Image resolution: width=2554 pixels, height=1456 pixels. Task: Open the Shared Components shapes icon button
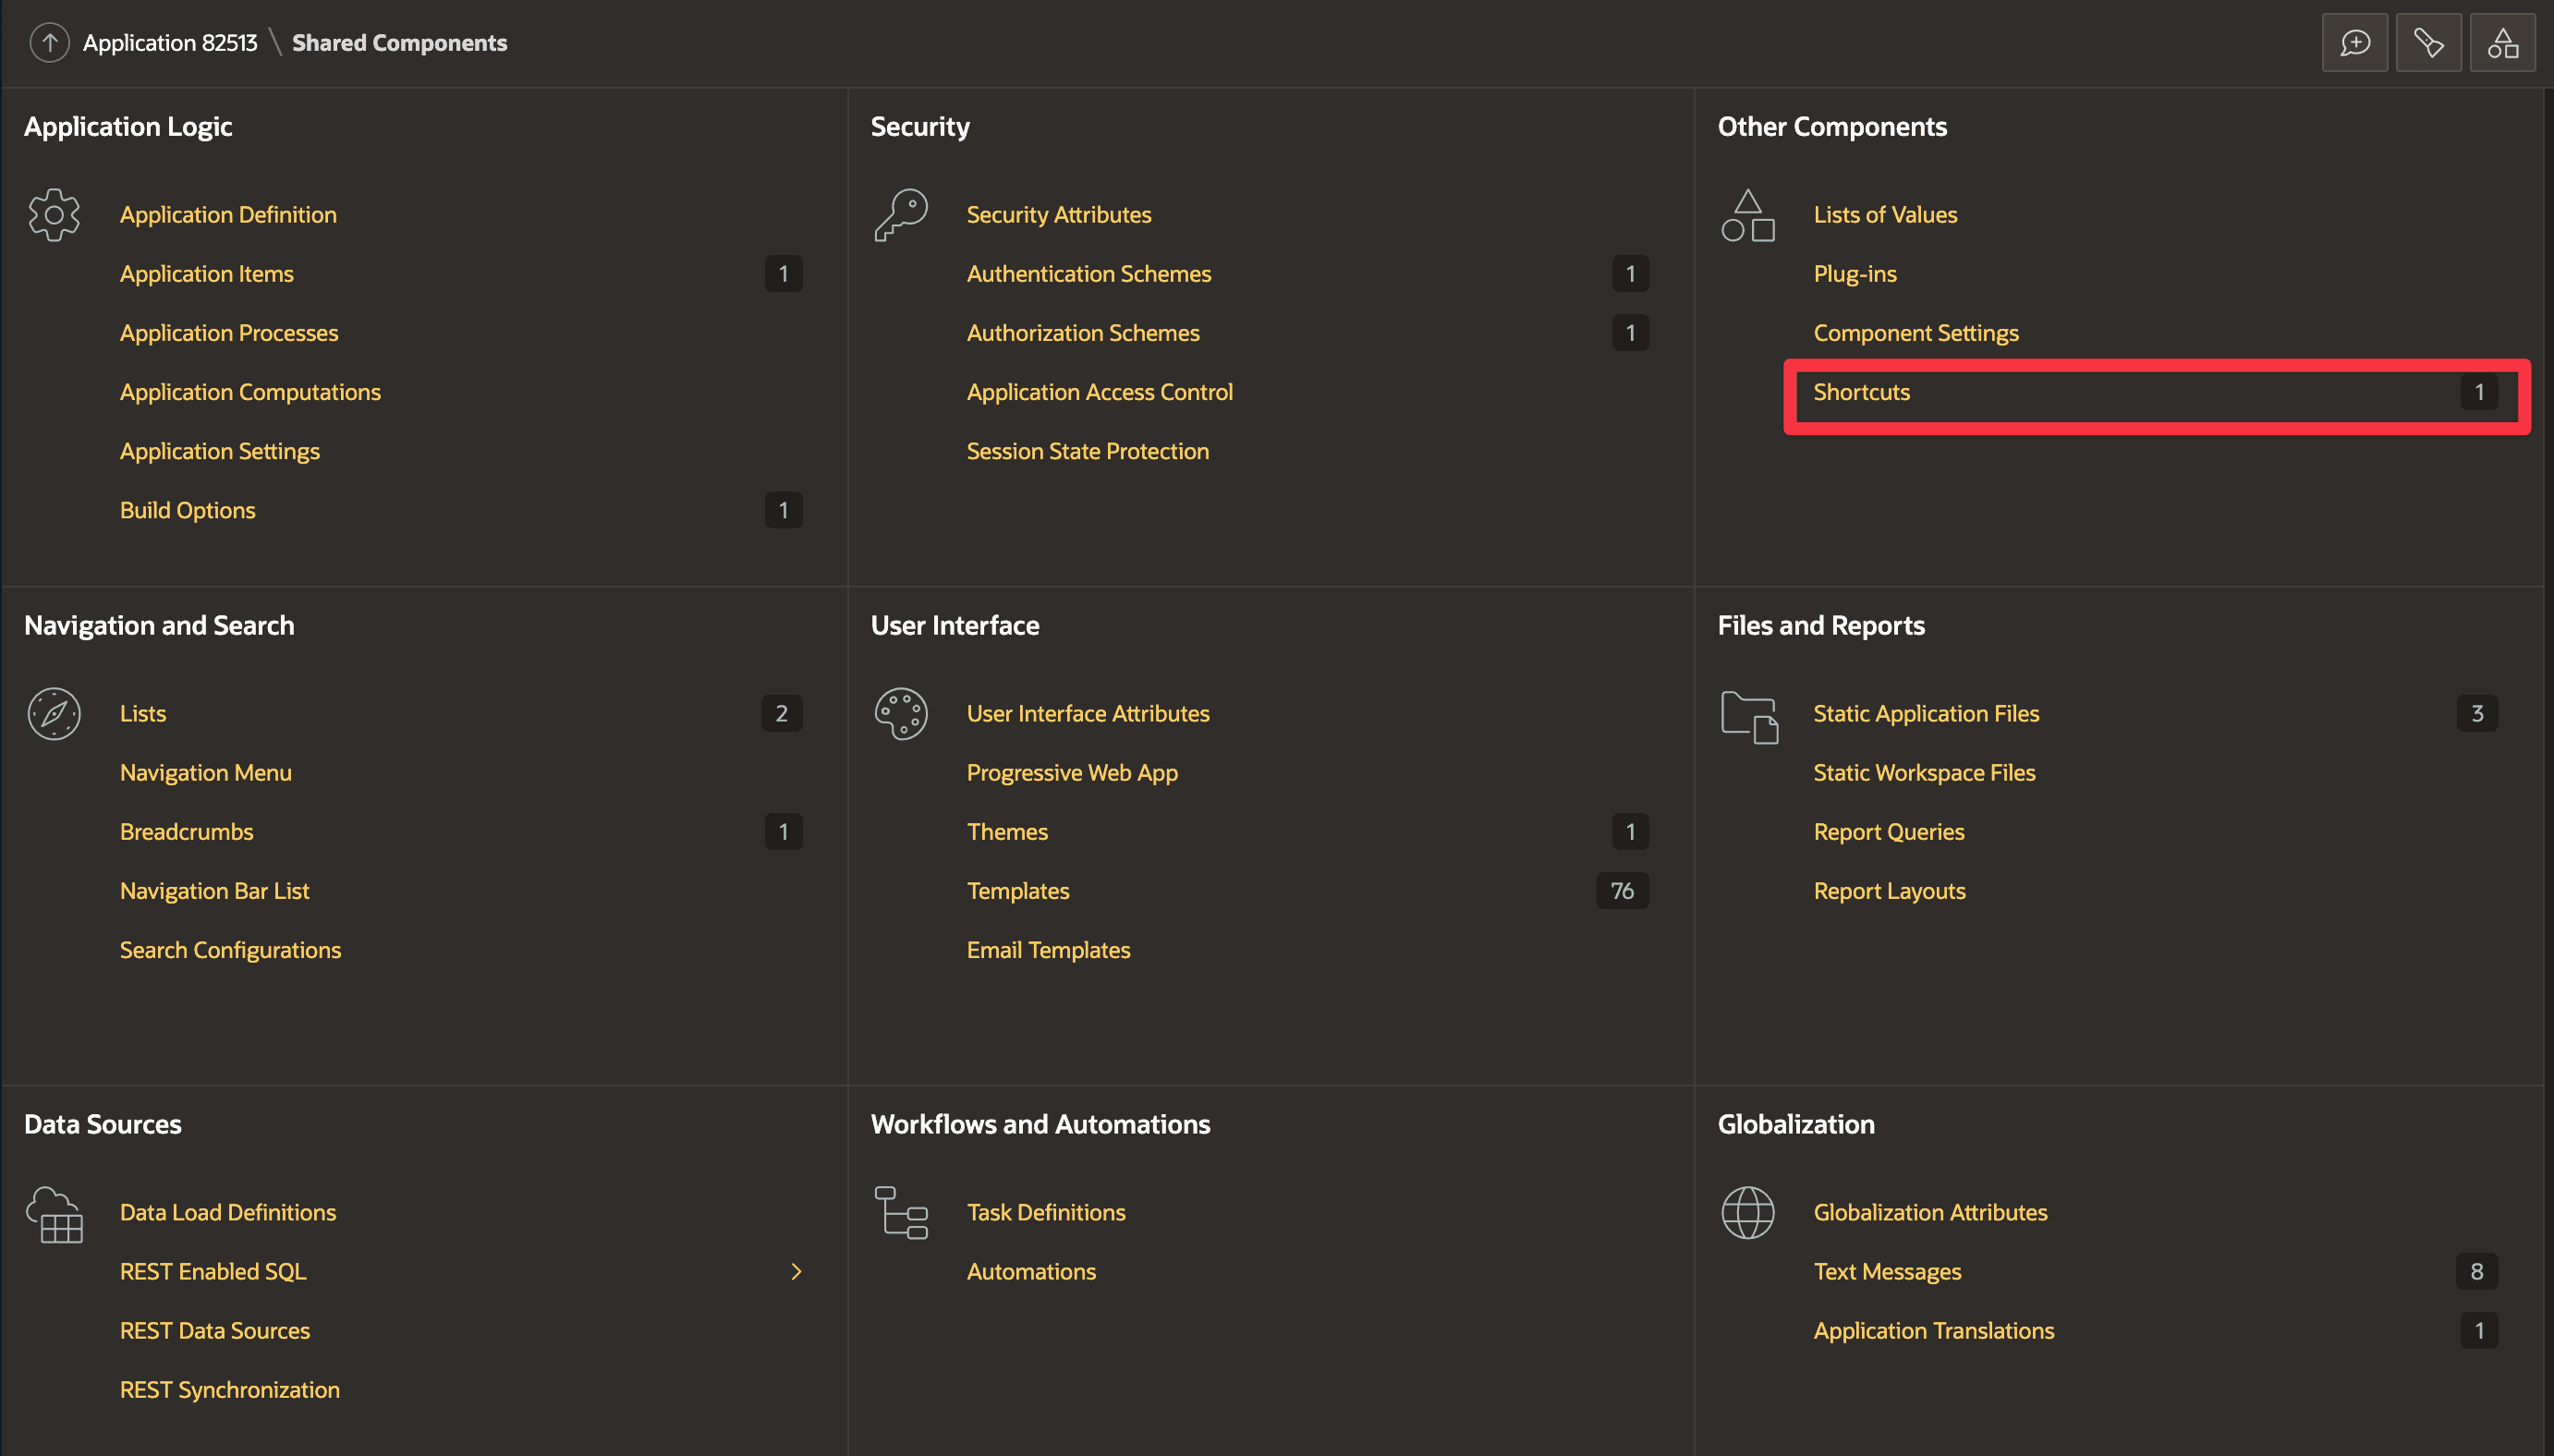(2502, 43)
